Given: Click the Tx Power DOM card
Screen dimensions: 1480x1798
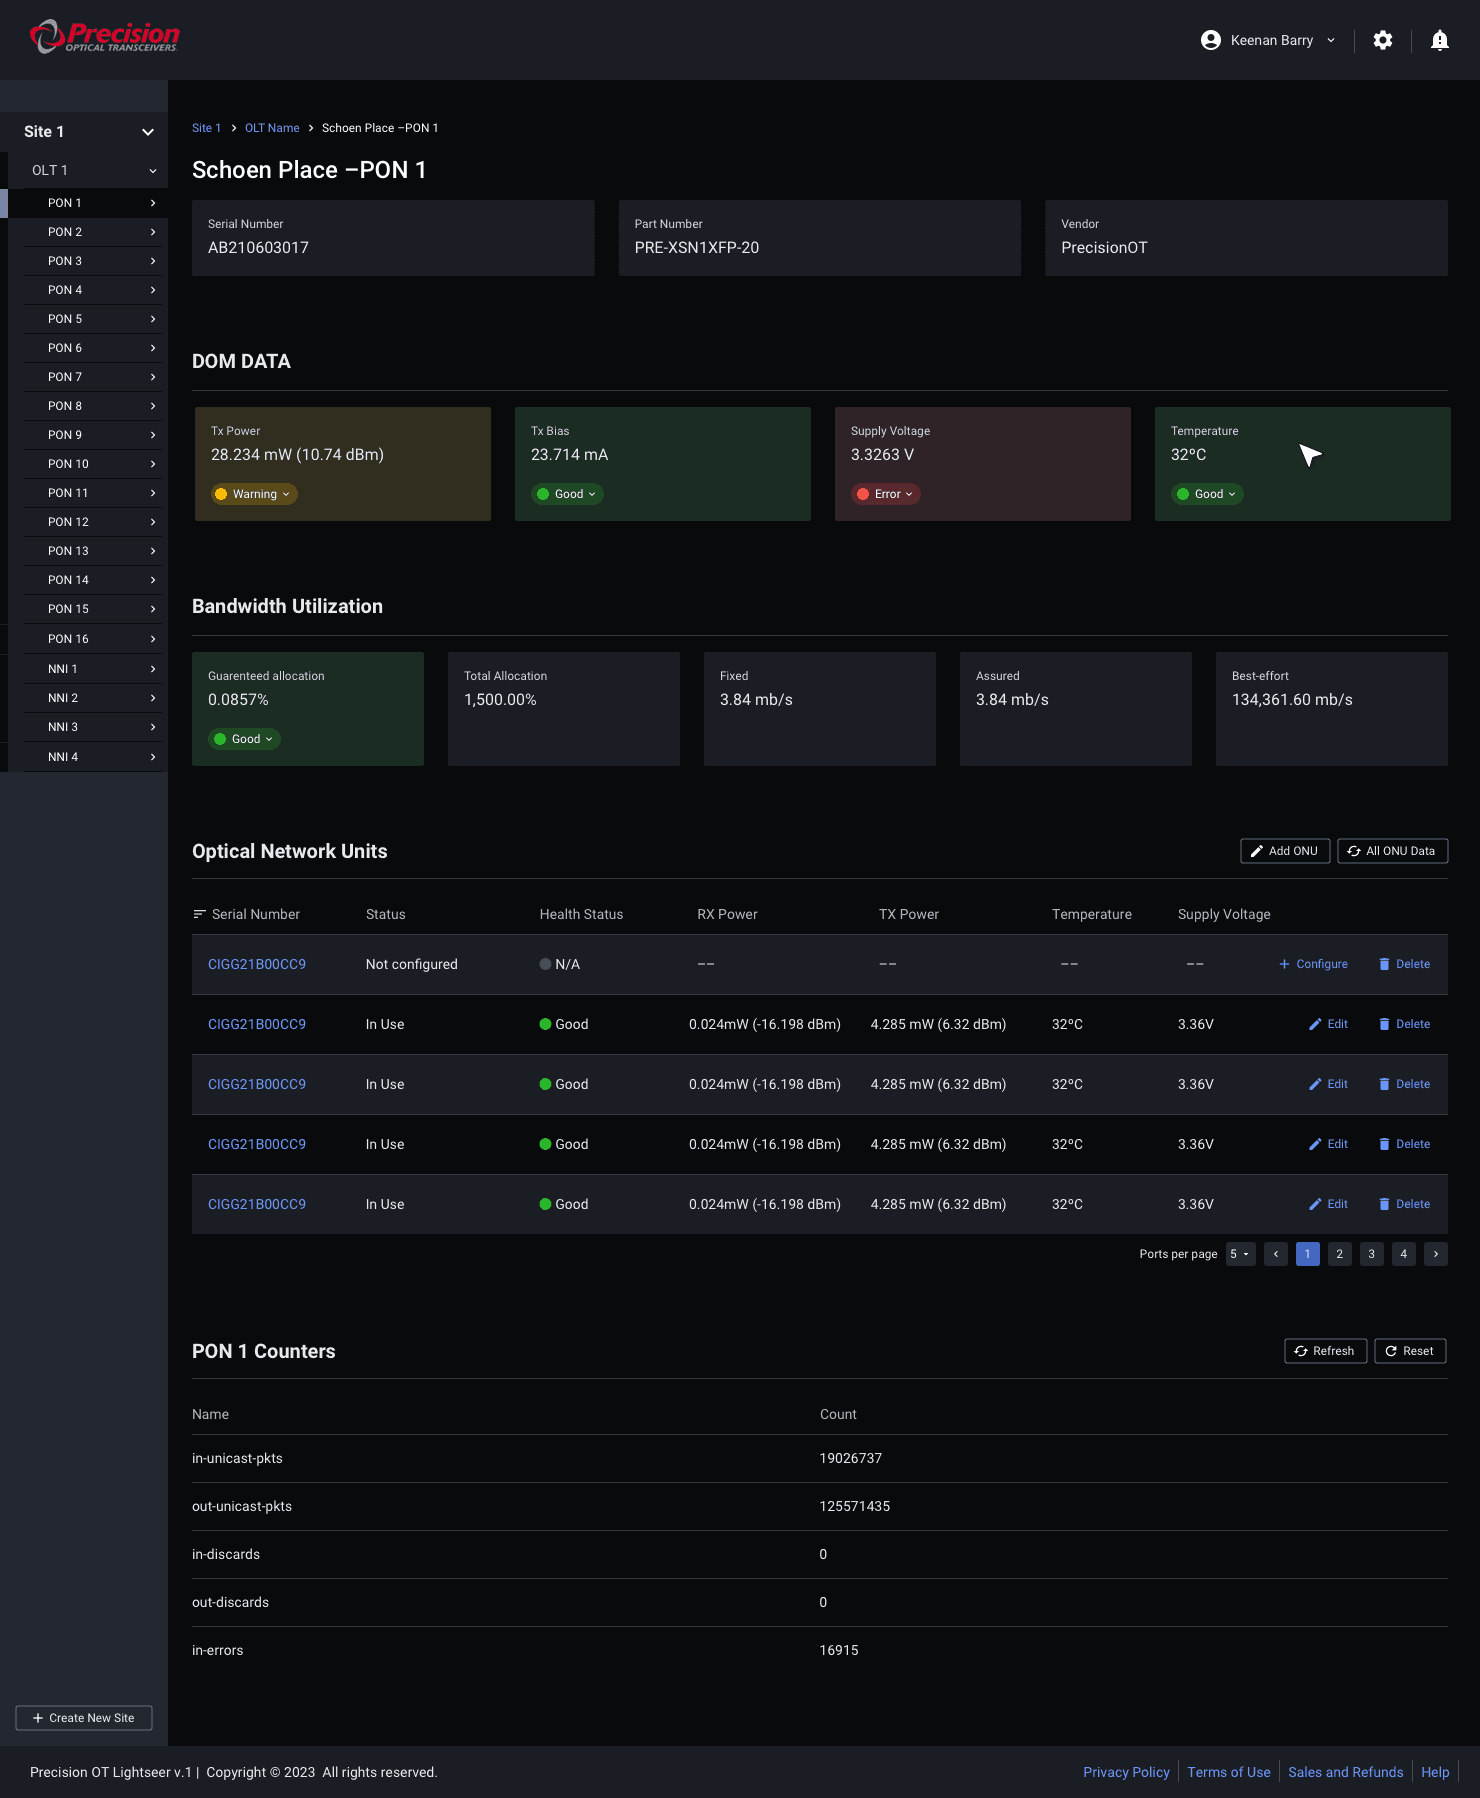Looking at the screenshot, I should pyautogui.click(x=343, y=464).
